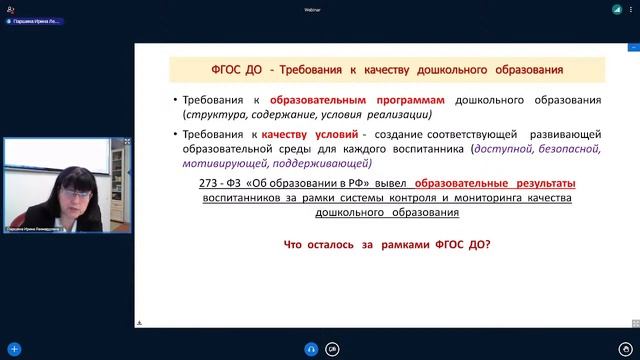This screenshot has height=360, width=640.
Task: Open the participants list icon
Action: 11,9
